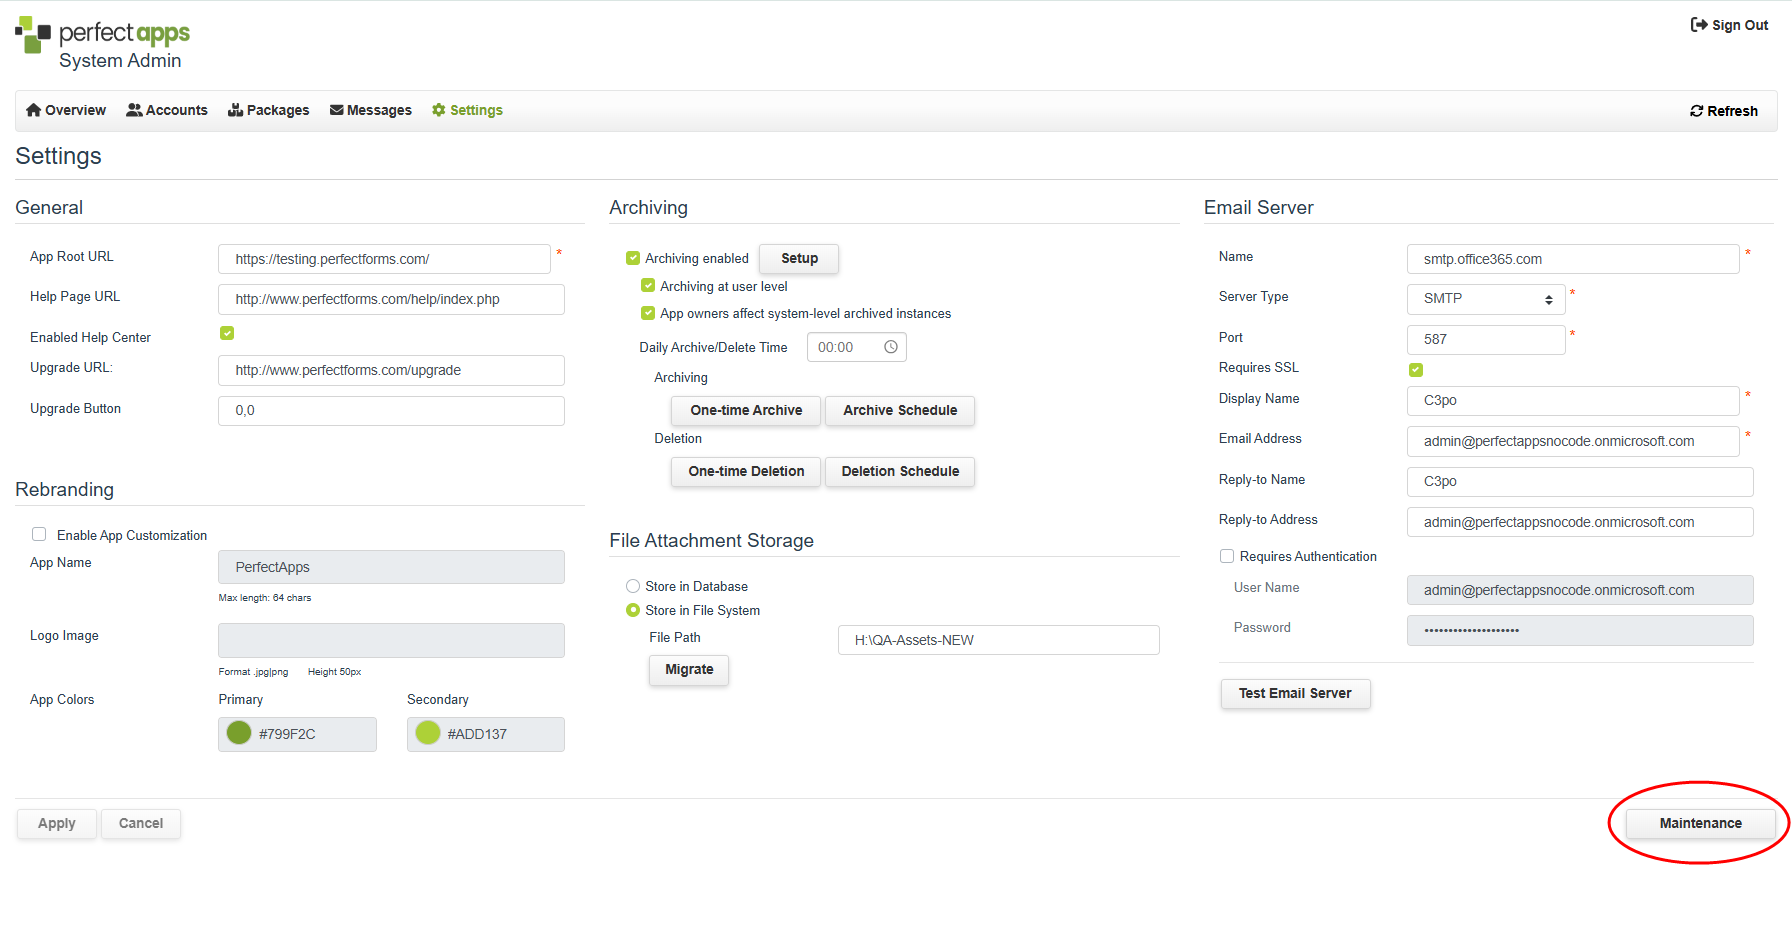
Task: Click the Accounts people icon
Action: click(x=134, y=110)
